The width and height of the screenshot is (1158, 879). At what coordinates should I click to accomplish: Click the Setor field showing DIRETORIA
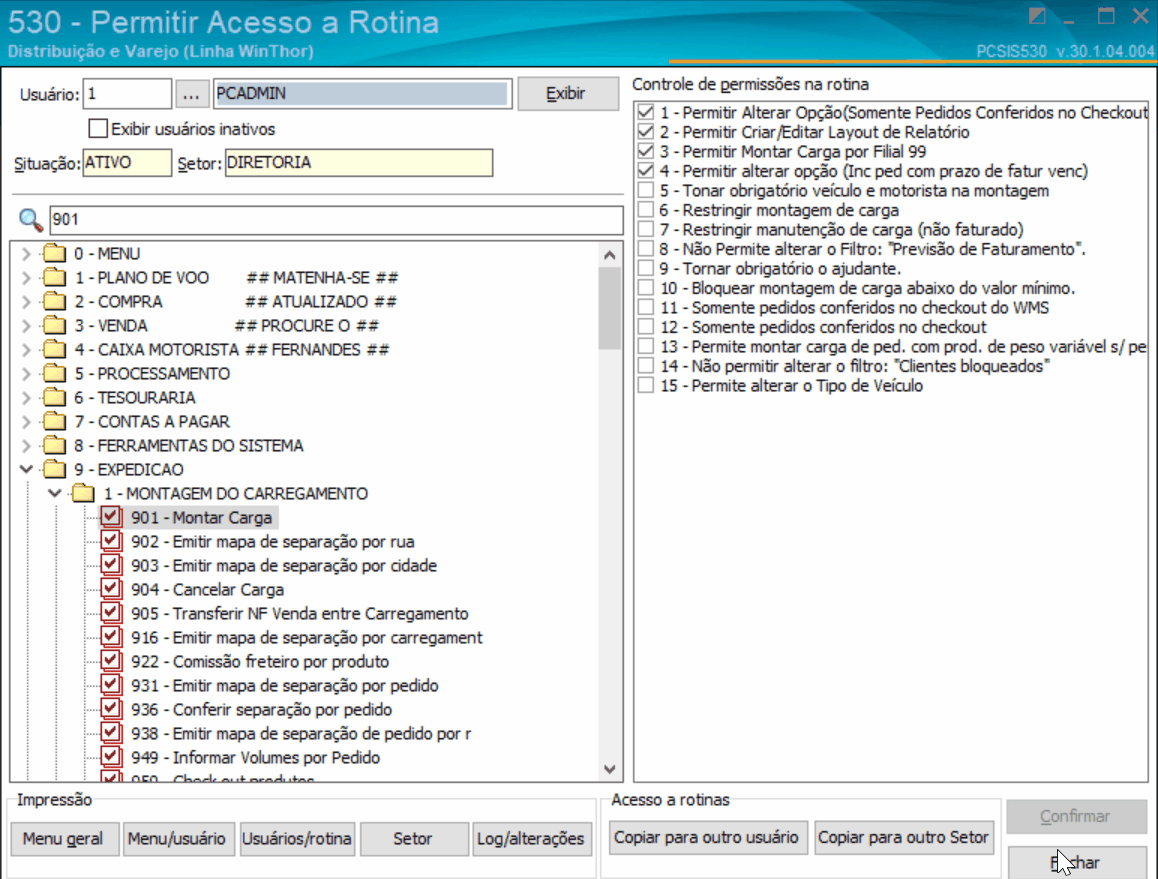359,163
